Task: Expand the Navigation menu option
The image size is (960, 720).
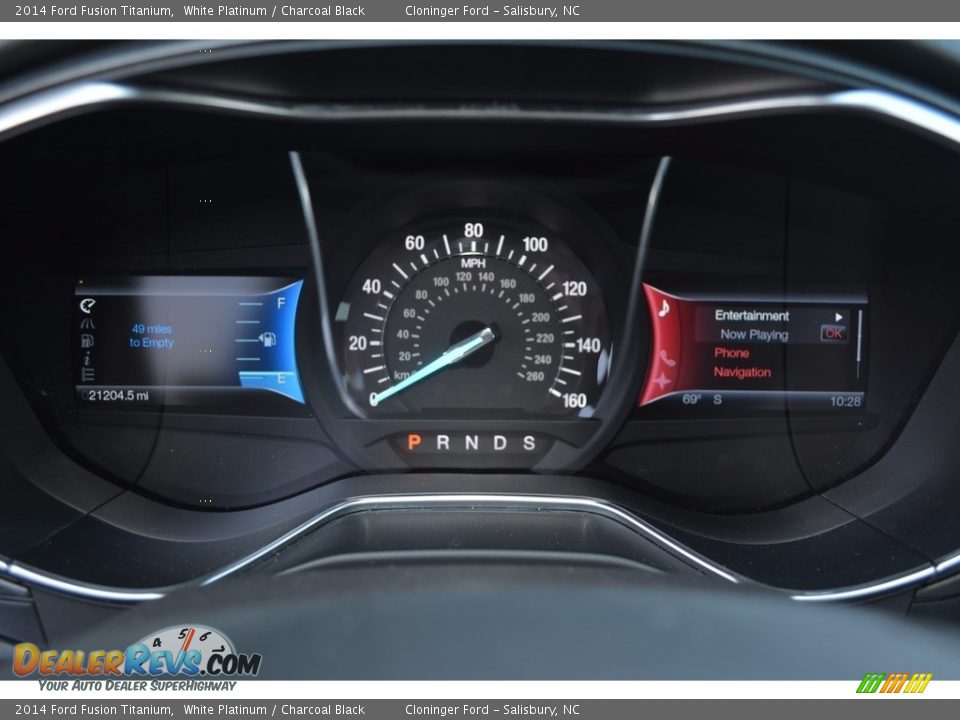Action: (741, 371)
